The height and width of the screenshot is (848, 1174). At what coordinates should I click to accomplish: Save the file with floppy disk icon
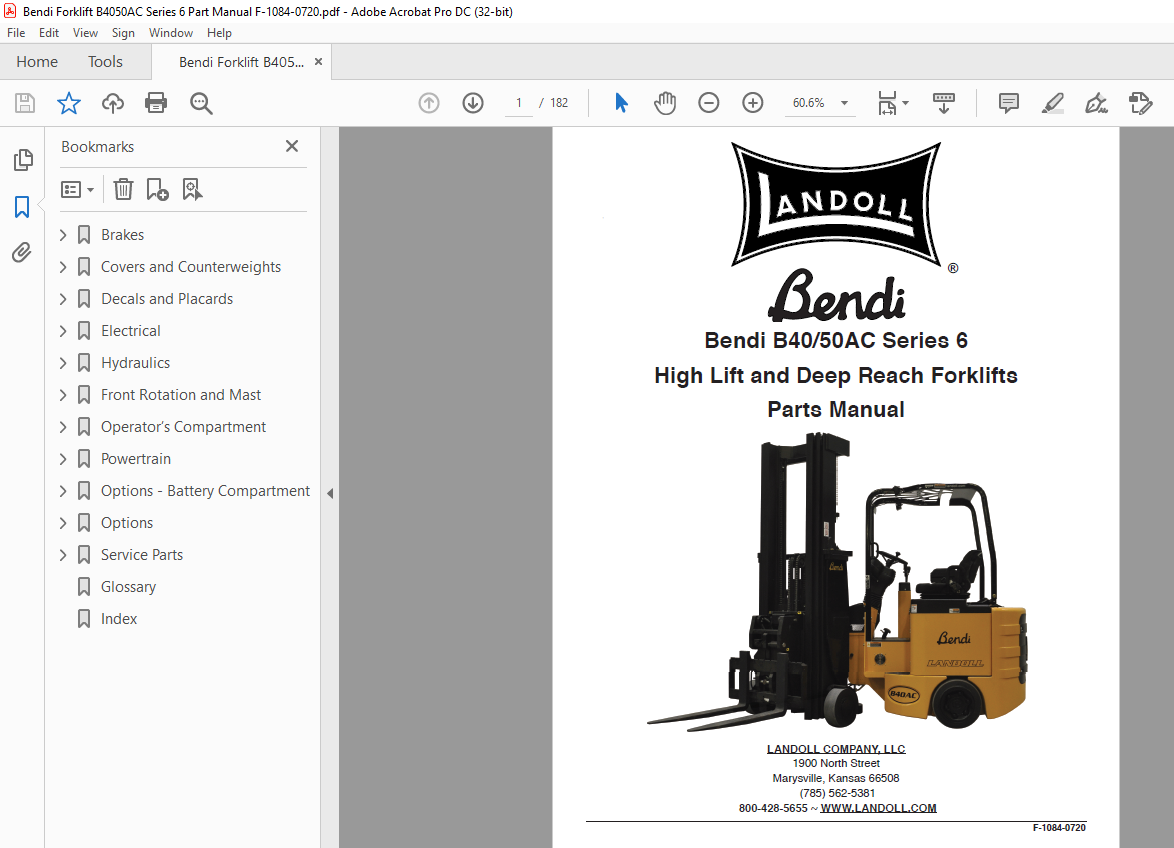(x=25, y=103)
